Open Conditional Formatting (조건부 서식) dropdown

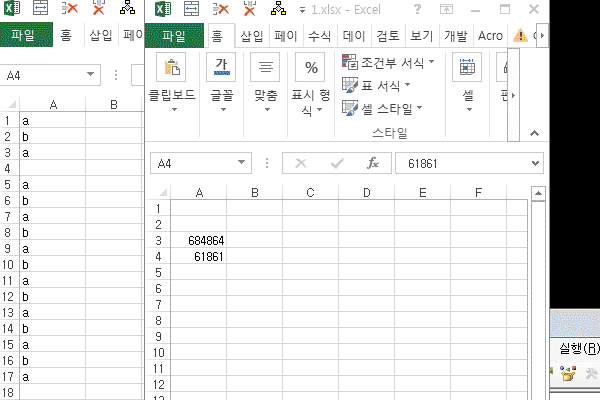[x=388, y=62]
